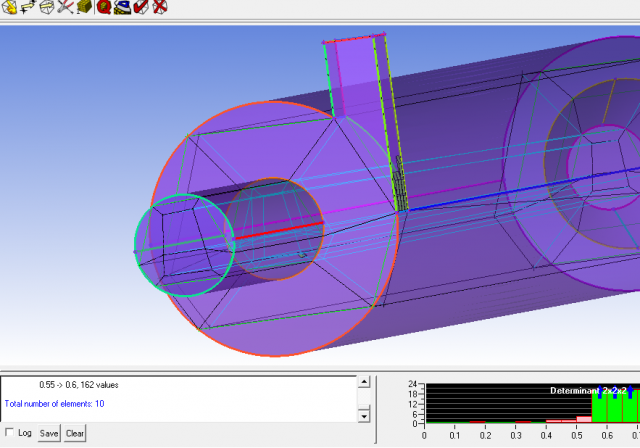640x448 pixels.
Task: Click the small green circle in viewport
Action: pos(184,245)
